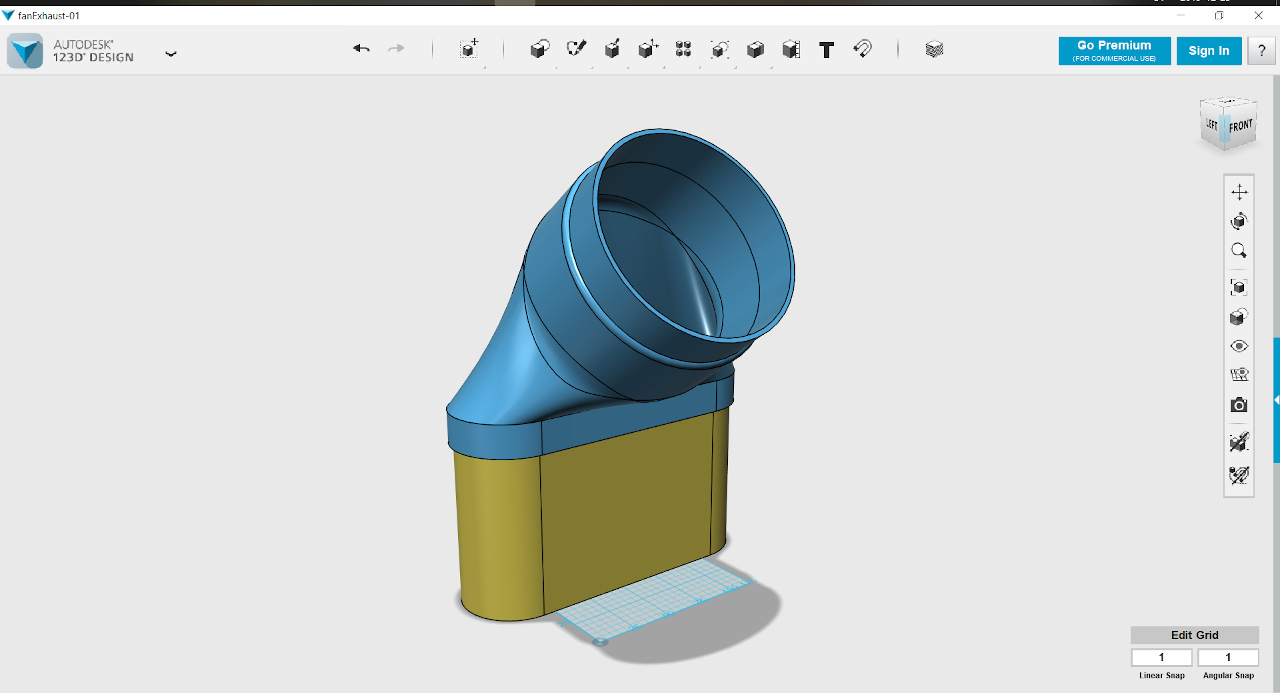Select the Pan navigation tool
The width and height of the screenshot is (1280, 693).
click(1239, 192)
